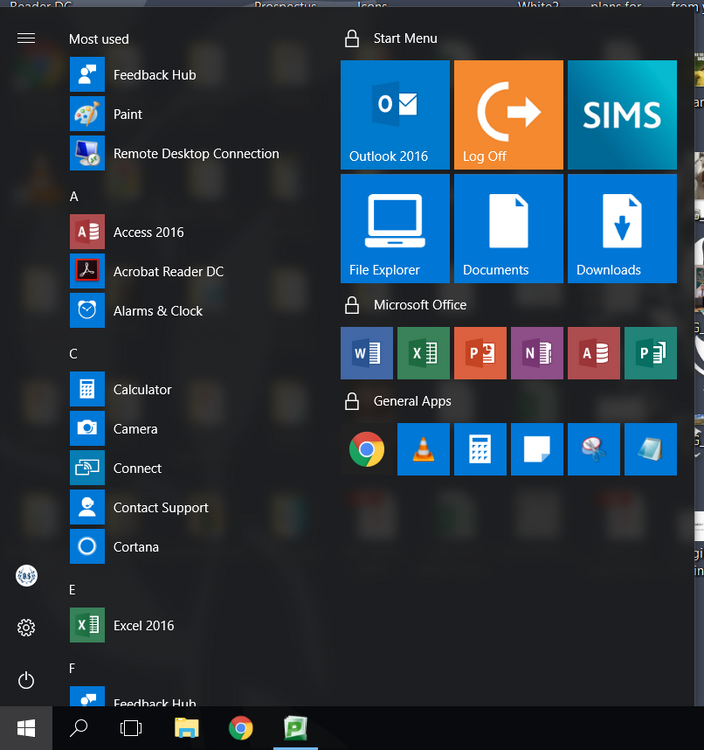Jump via letter C heading
This screenshot has height=750, width=704.
73,354
